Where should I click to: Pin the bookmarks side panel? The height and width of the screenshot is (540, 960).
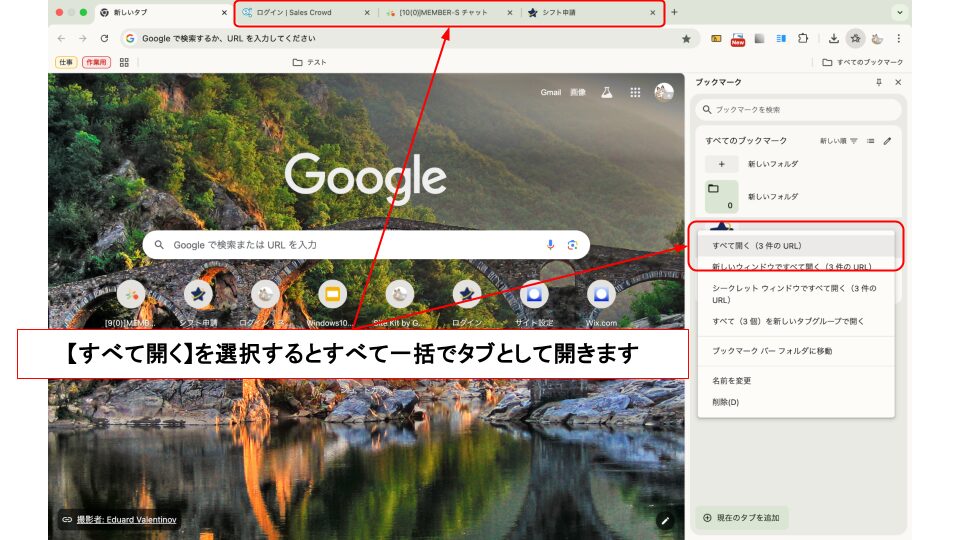click(x=879, y=82)
